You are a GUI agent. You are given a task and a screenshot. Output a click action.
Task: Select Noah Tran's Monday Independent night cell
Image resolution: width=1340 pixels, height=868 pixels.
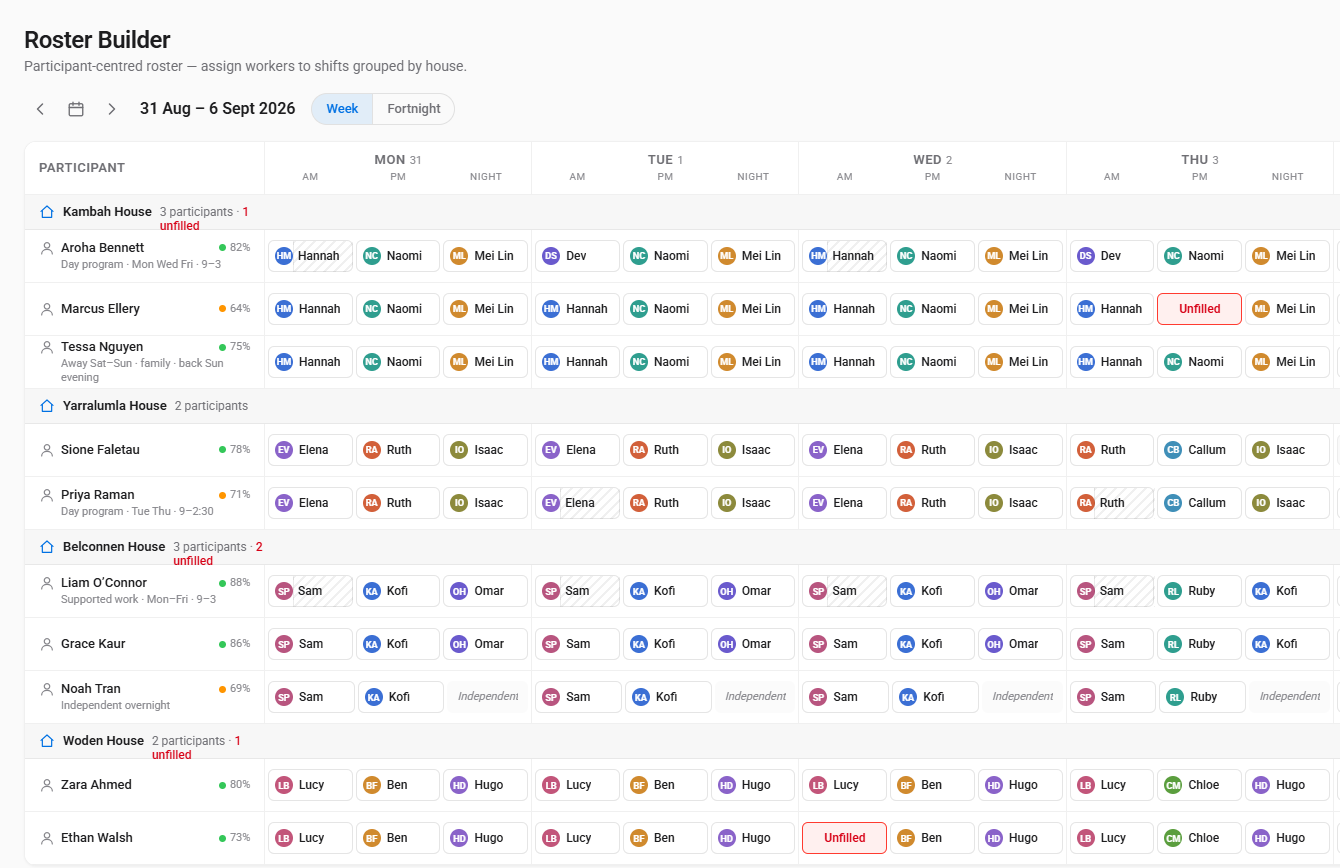coord(488,696)
